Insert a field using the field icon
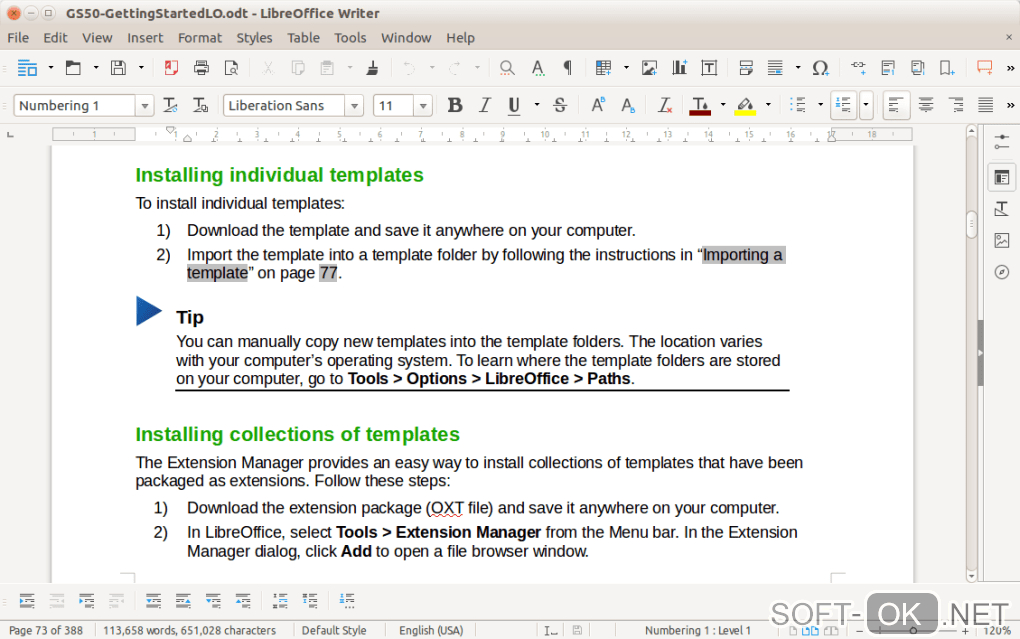1020x639 pixels. (x=775, y=68)
